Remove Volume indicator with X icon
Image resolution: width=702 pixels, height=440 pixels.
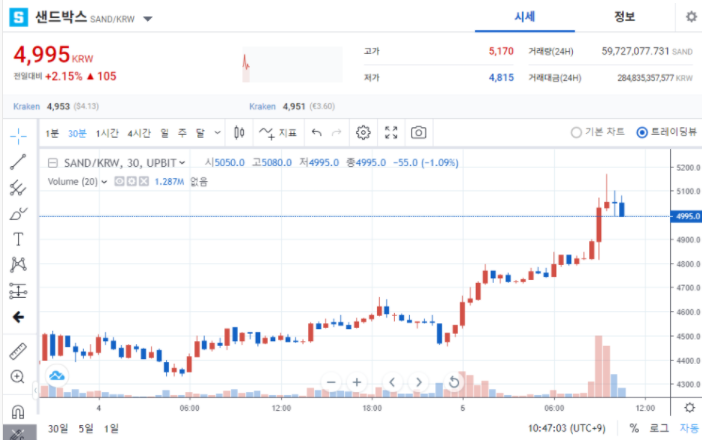(x=144, y=181)
